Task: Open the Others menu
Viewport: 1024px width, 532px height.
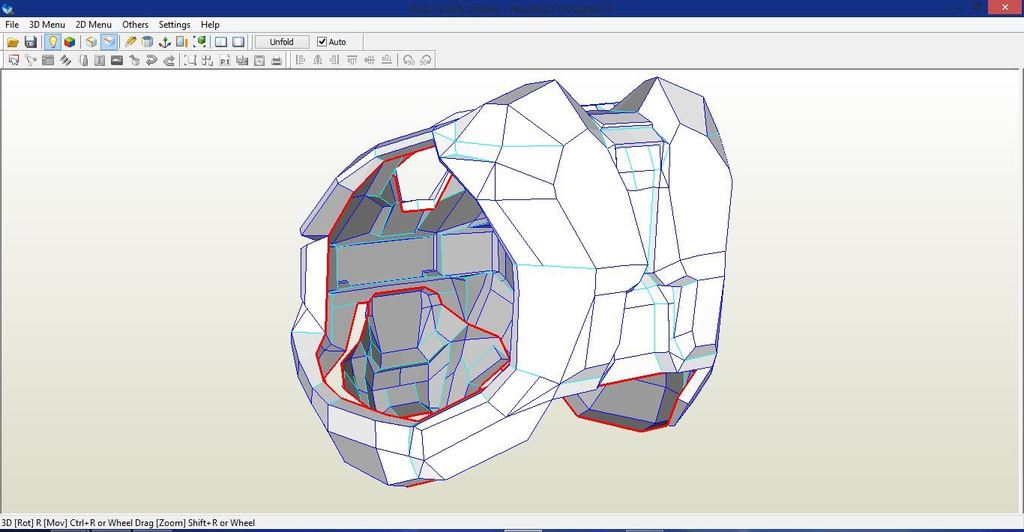Action: point(135,24)
